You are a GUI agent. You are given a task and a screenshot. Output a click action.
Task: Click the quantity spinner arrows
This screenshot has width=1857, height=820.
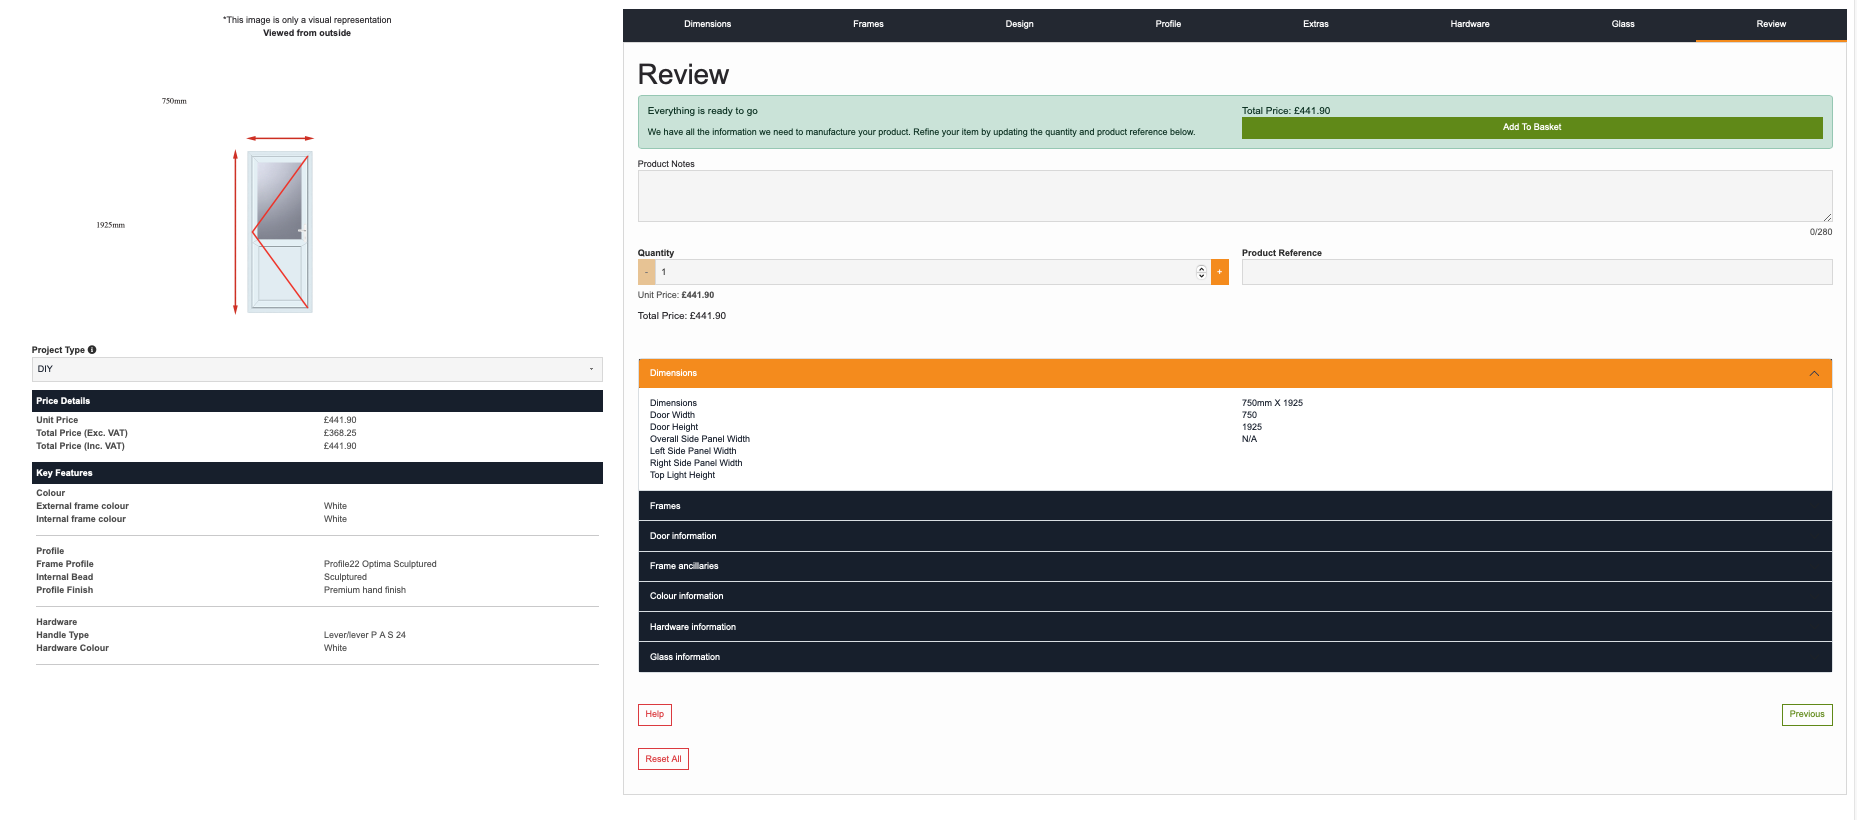(x=1201, y=272)
